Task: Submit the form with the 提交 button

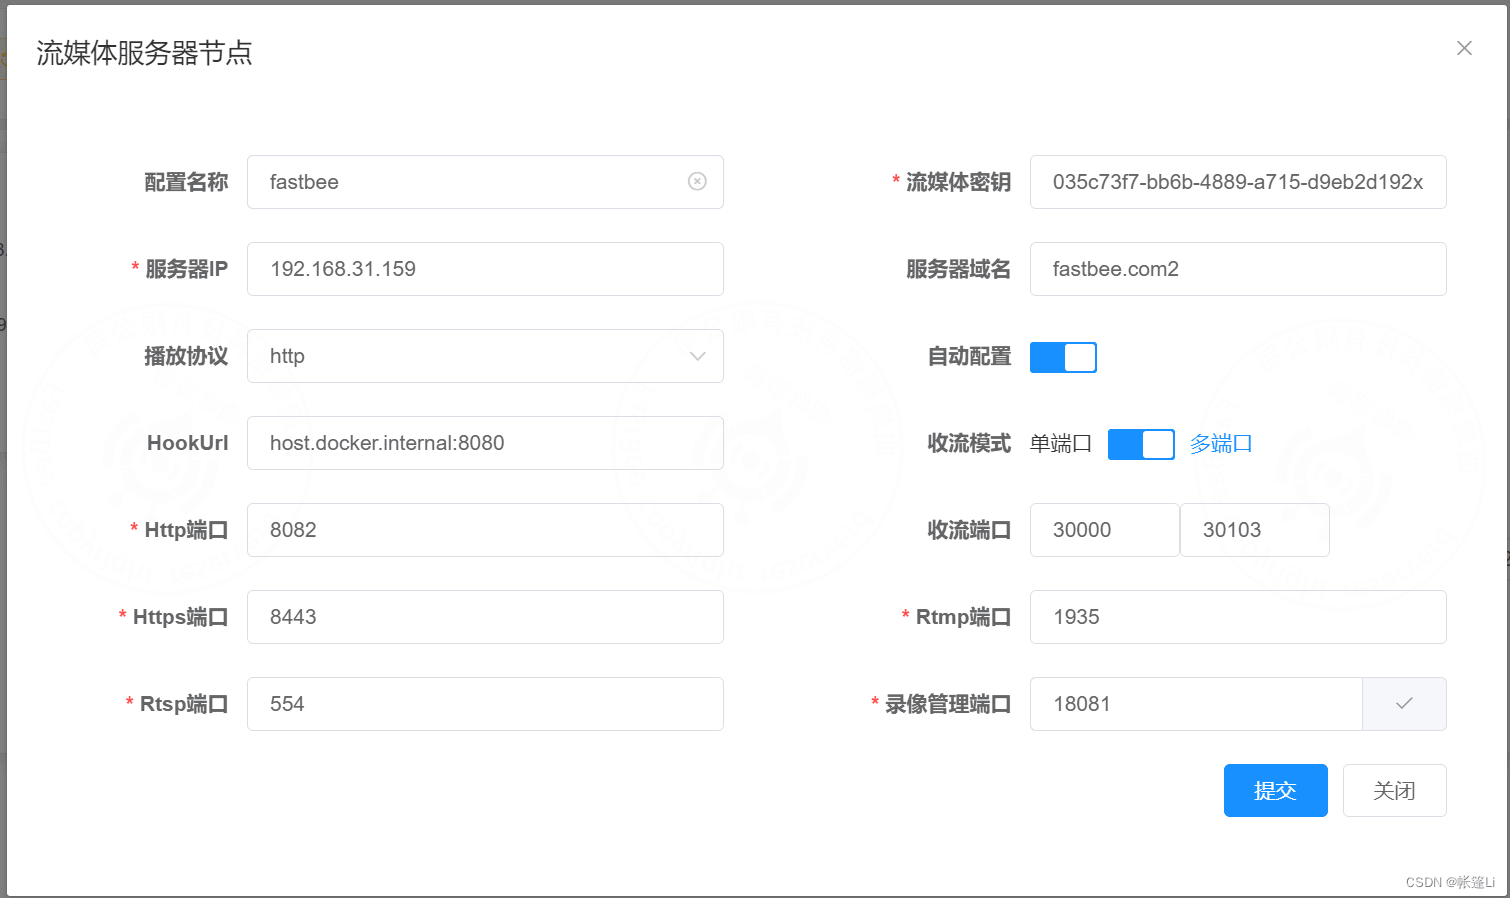Action: coord(1275,790)
